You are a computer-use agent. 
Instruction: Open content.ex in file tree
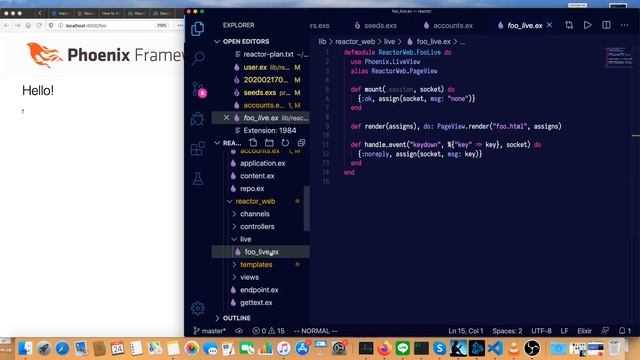[x=257, y=176]
